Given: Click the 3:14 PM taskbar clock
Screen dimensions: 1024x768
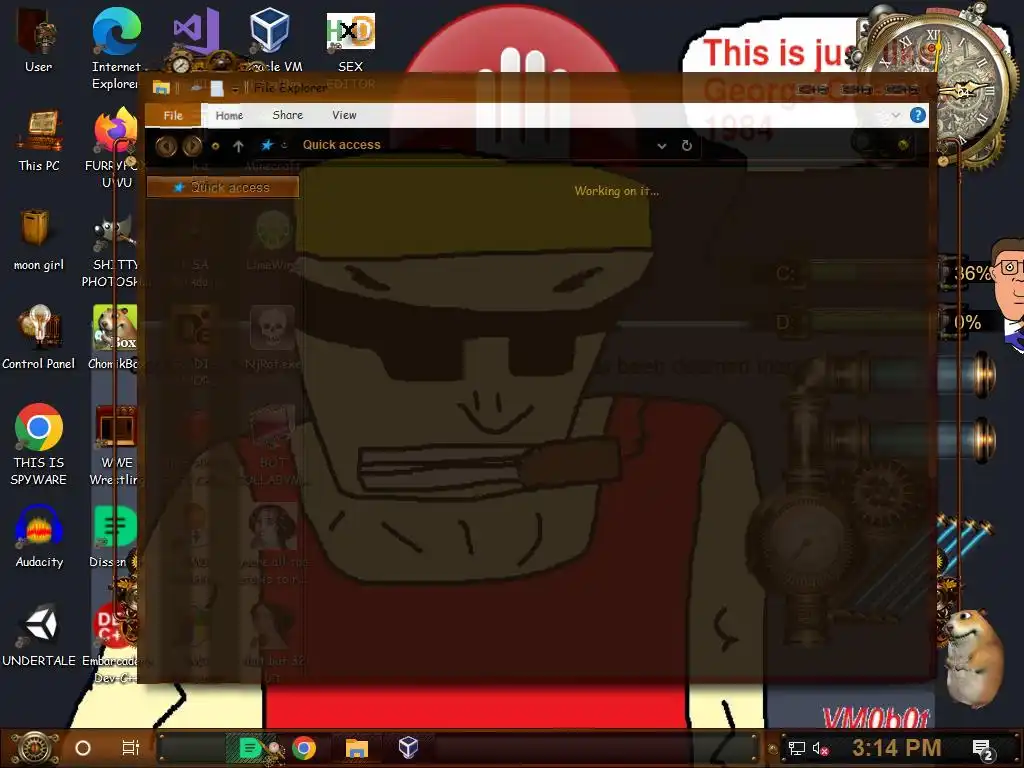Looking at the screenshot, I should (x=897, y=748).
